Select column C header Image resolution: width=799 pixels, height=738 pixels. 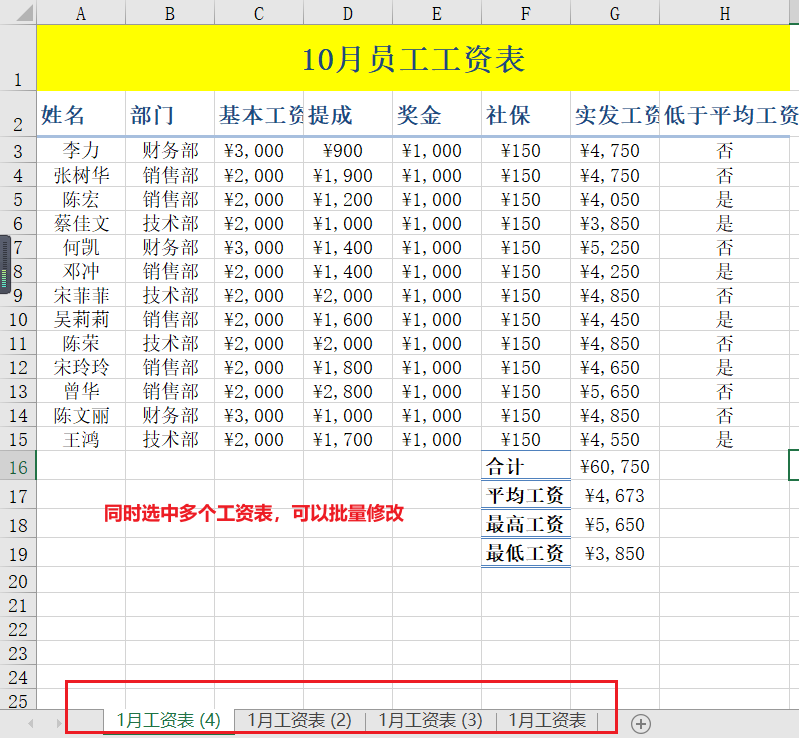(x=259, y=13)
